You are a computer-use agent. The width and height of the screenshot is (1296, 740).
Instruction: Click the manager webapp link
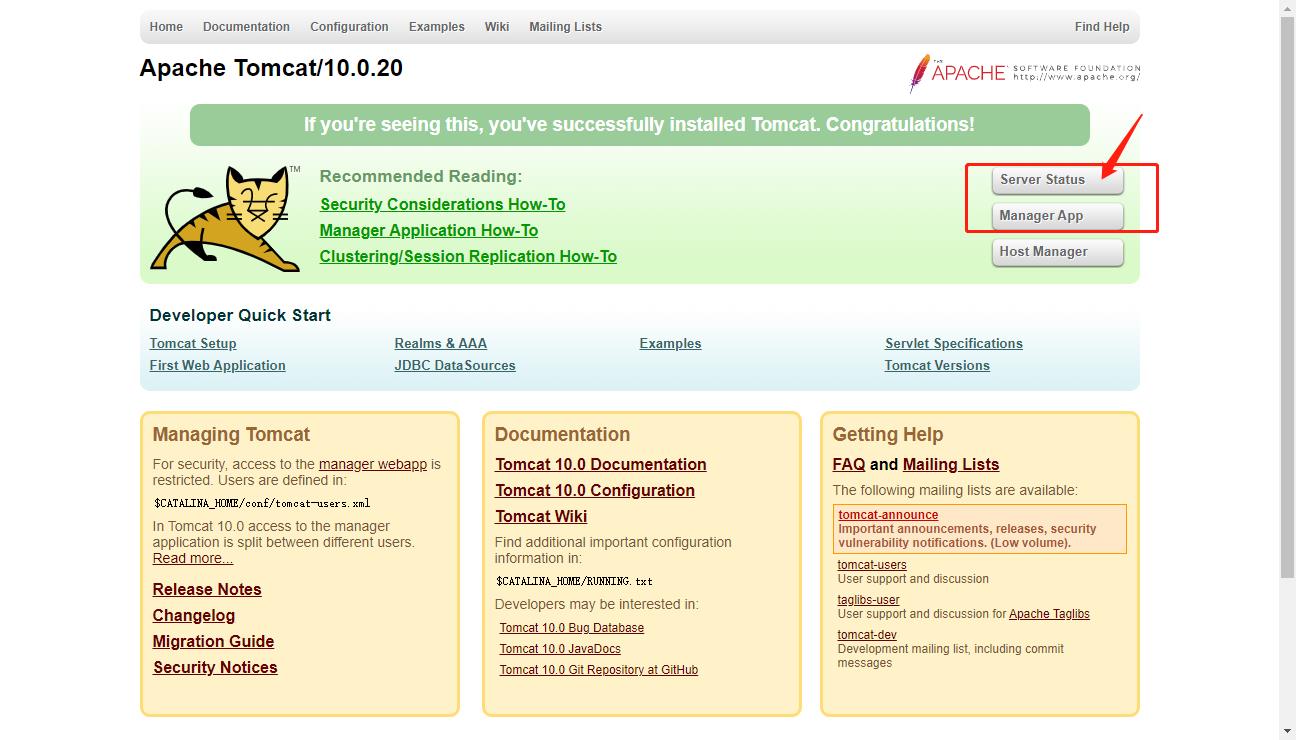373,464
